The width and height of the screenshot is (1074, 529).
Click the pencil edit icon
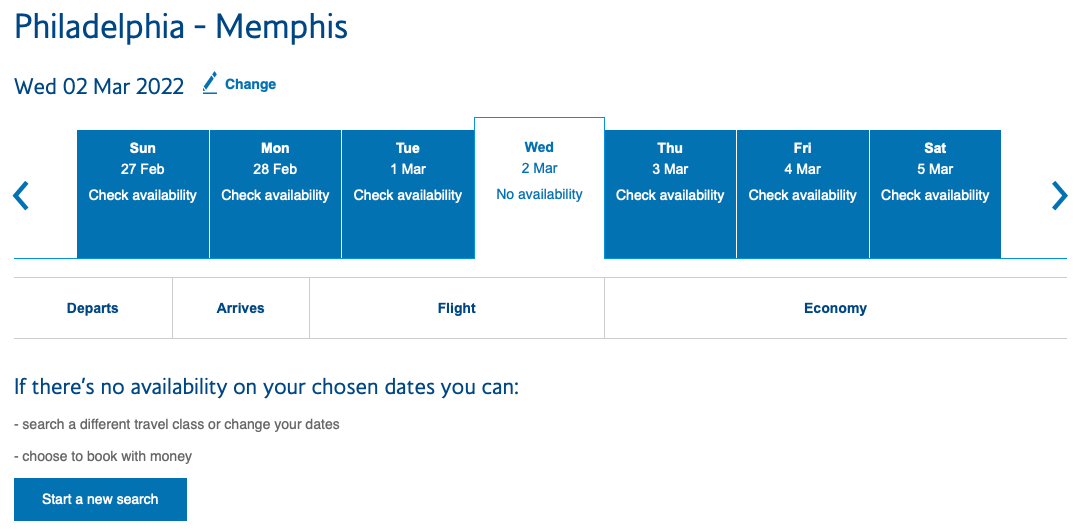coord(210,83)
